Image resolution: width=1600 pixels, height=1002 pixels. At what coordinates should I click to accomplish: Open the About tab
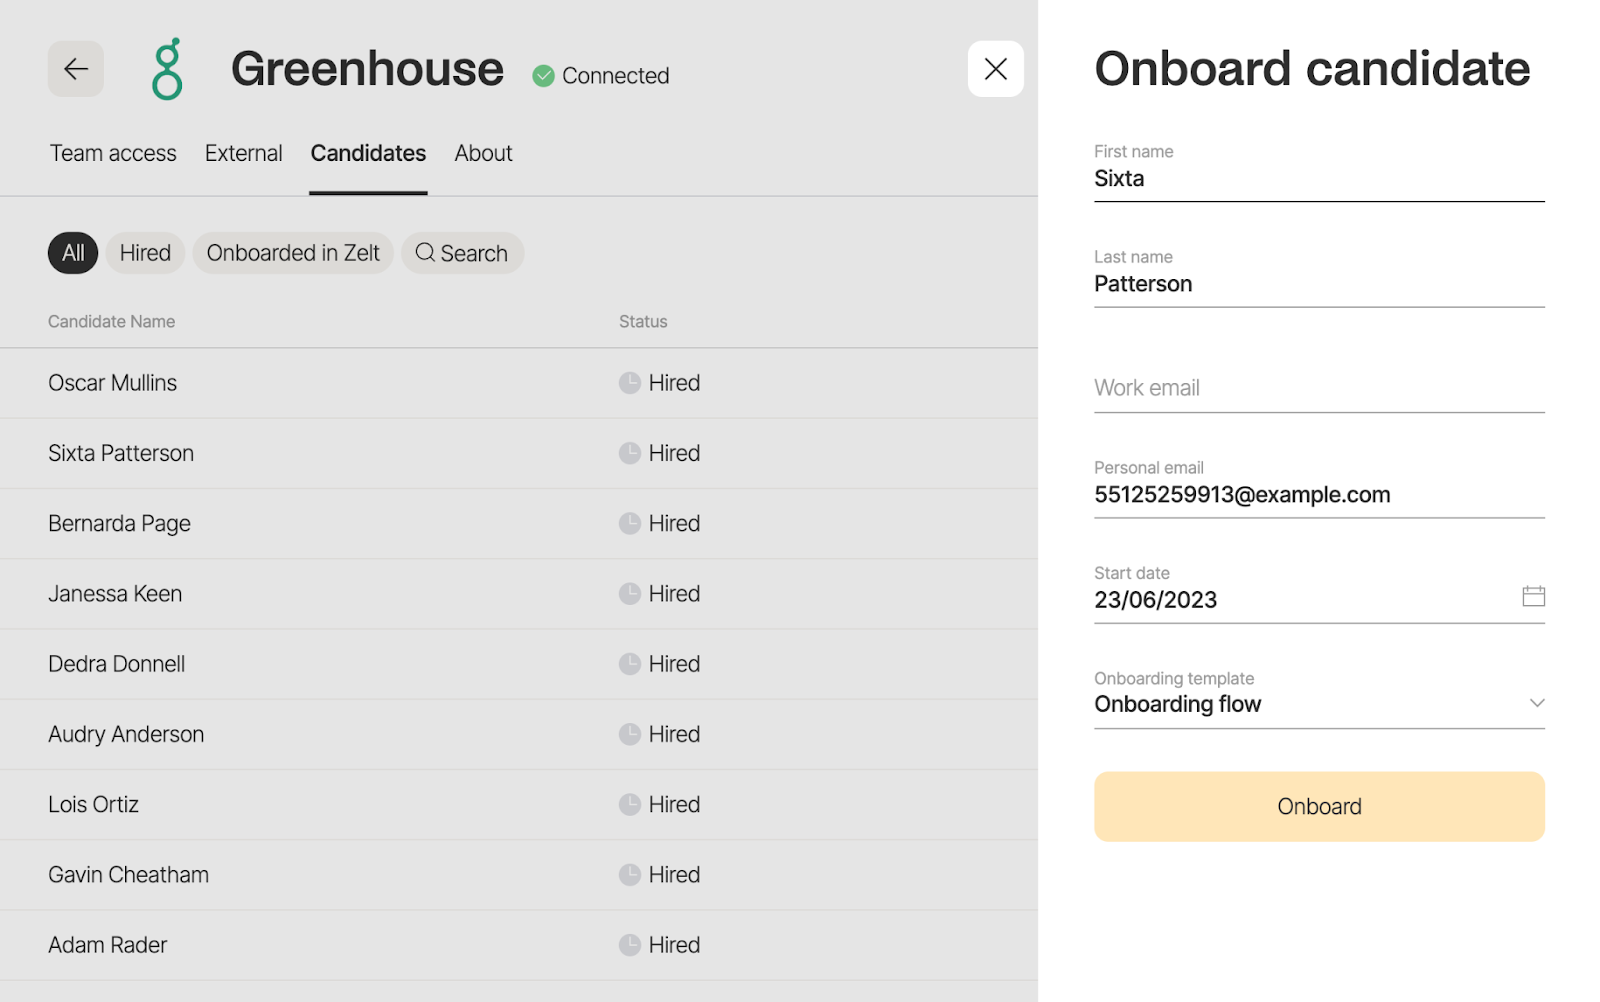click(483, 153)
